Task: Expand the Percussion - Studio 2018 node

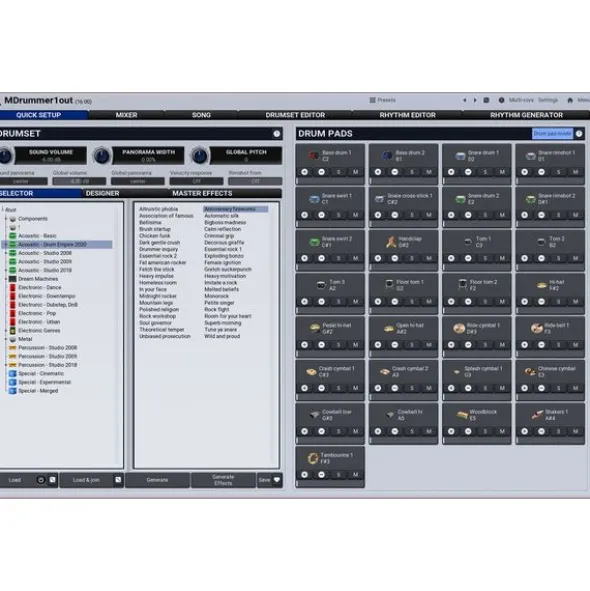Action: tap(6, 365)
